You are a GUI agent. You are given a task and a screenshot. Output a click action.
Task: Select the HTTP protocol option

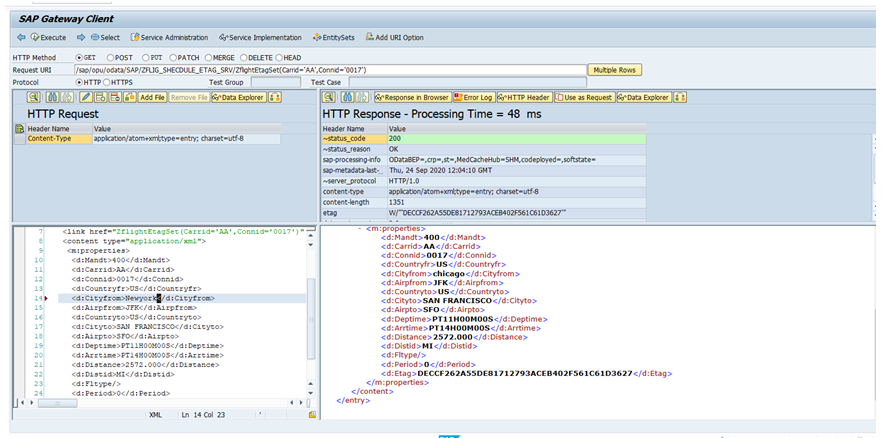pyautogui.click(x=79, y=83)
